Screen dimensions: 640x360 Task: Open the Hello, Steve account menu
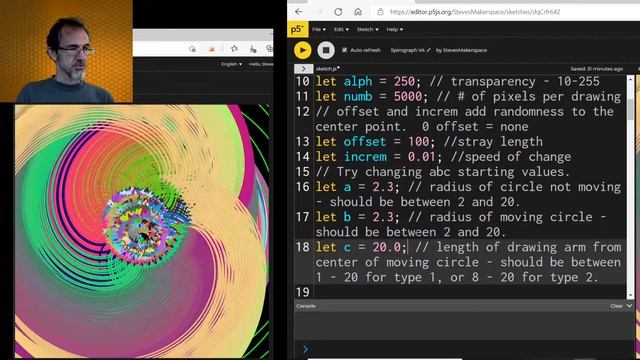click(261, 64)
